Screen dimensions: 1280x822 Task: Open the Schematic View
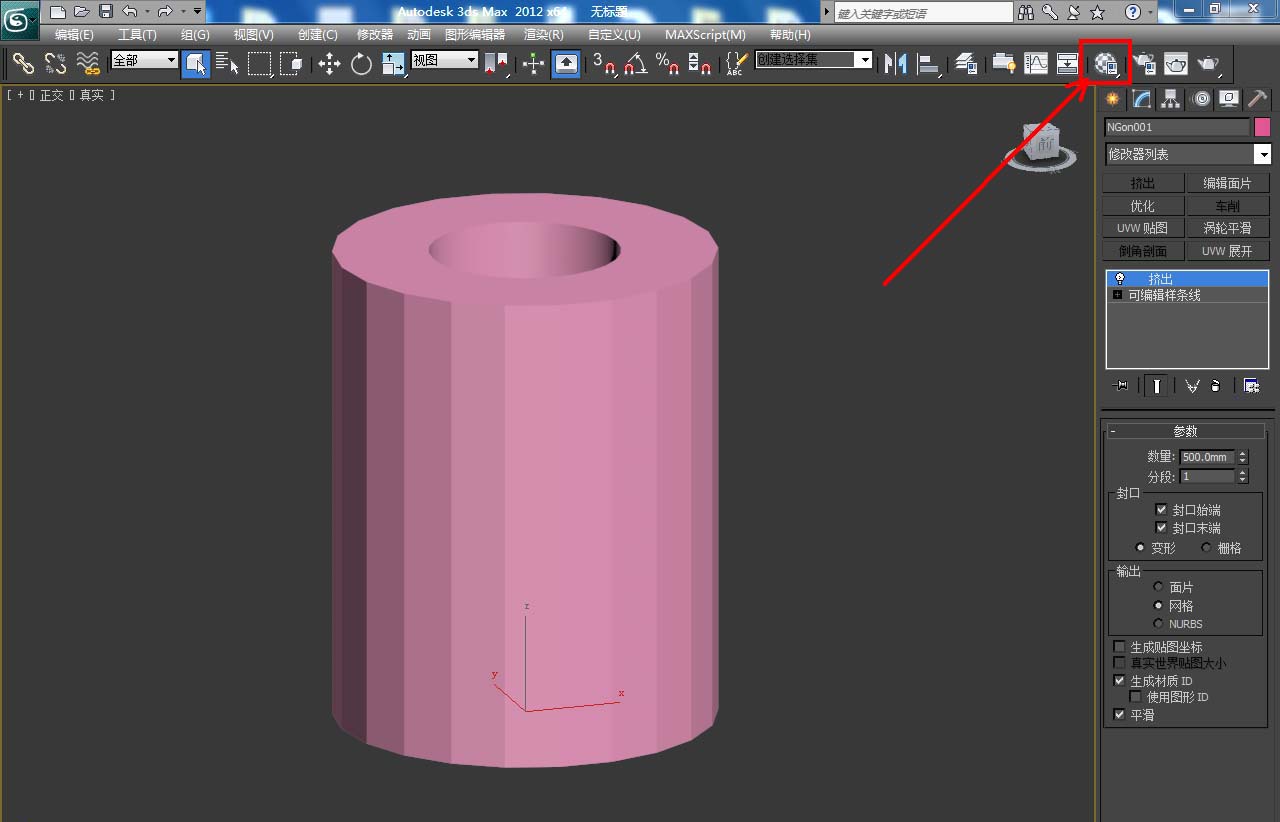point(1068,63)
